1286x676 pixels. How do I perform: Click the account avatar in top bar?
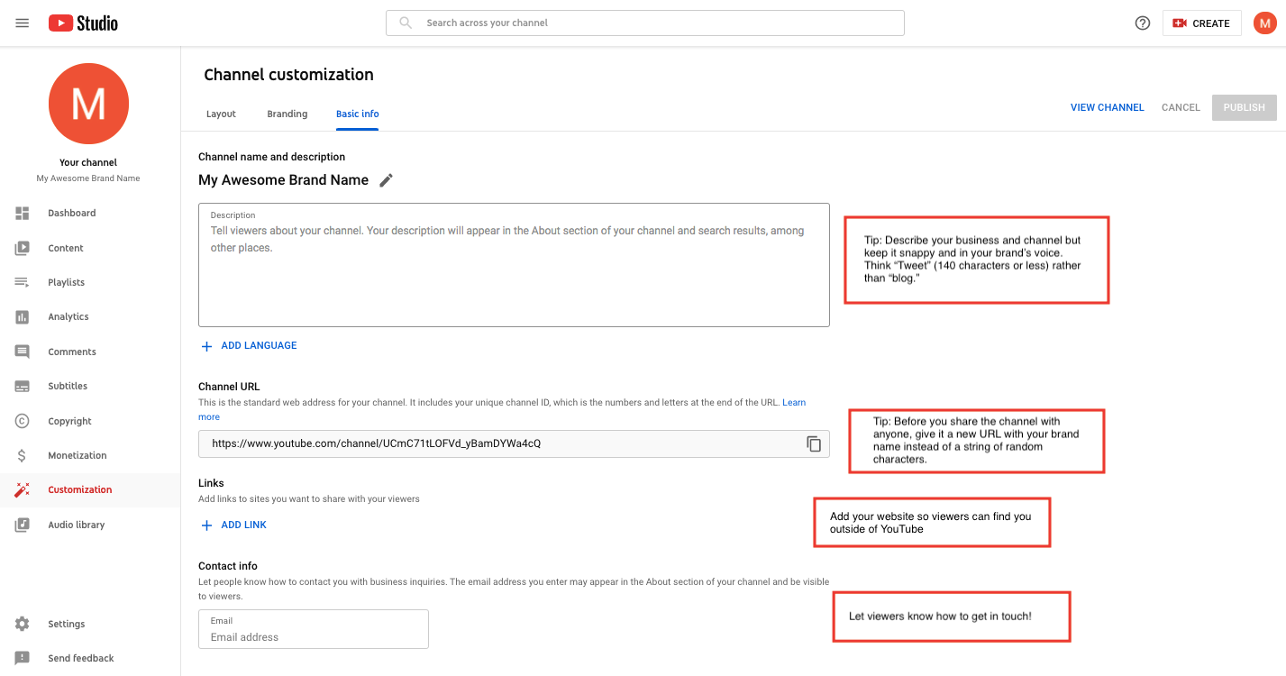tap(1265, 23)
